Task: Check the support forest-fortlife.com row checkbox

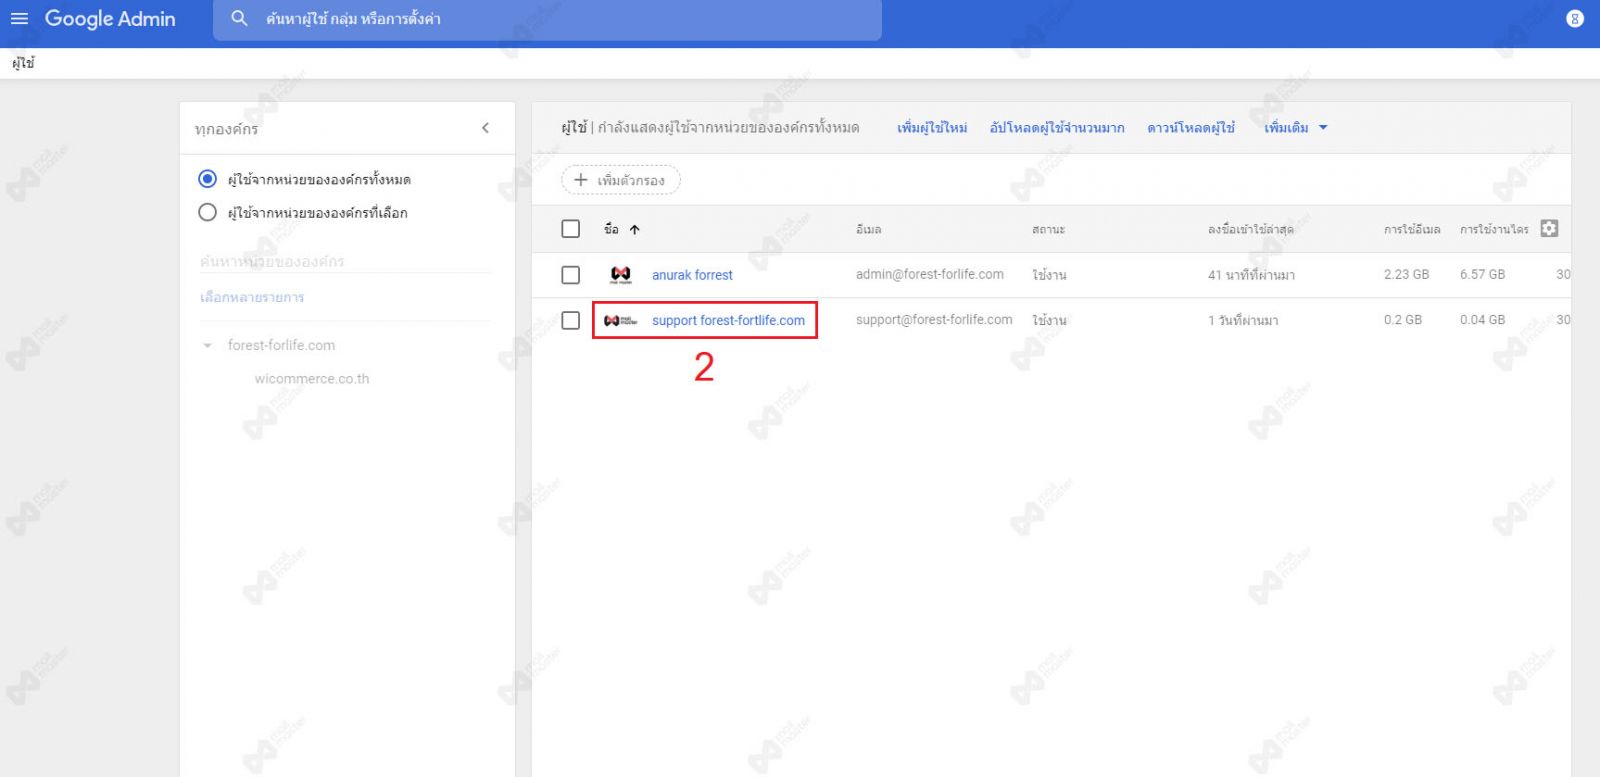Action: coord(571,320)
